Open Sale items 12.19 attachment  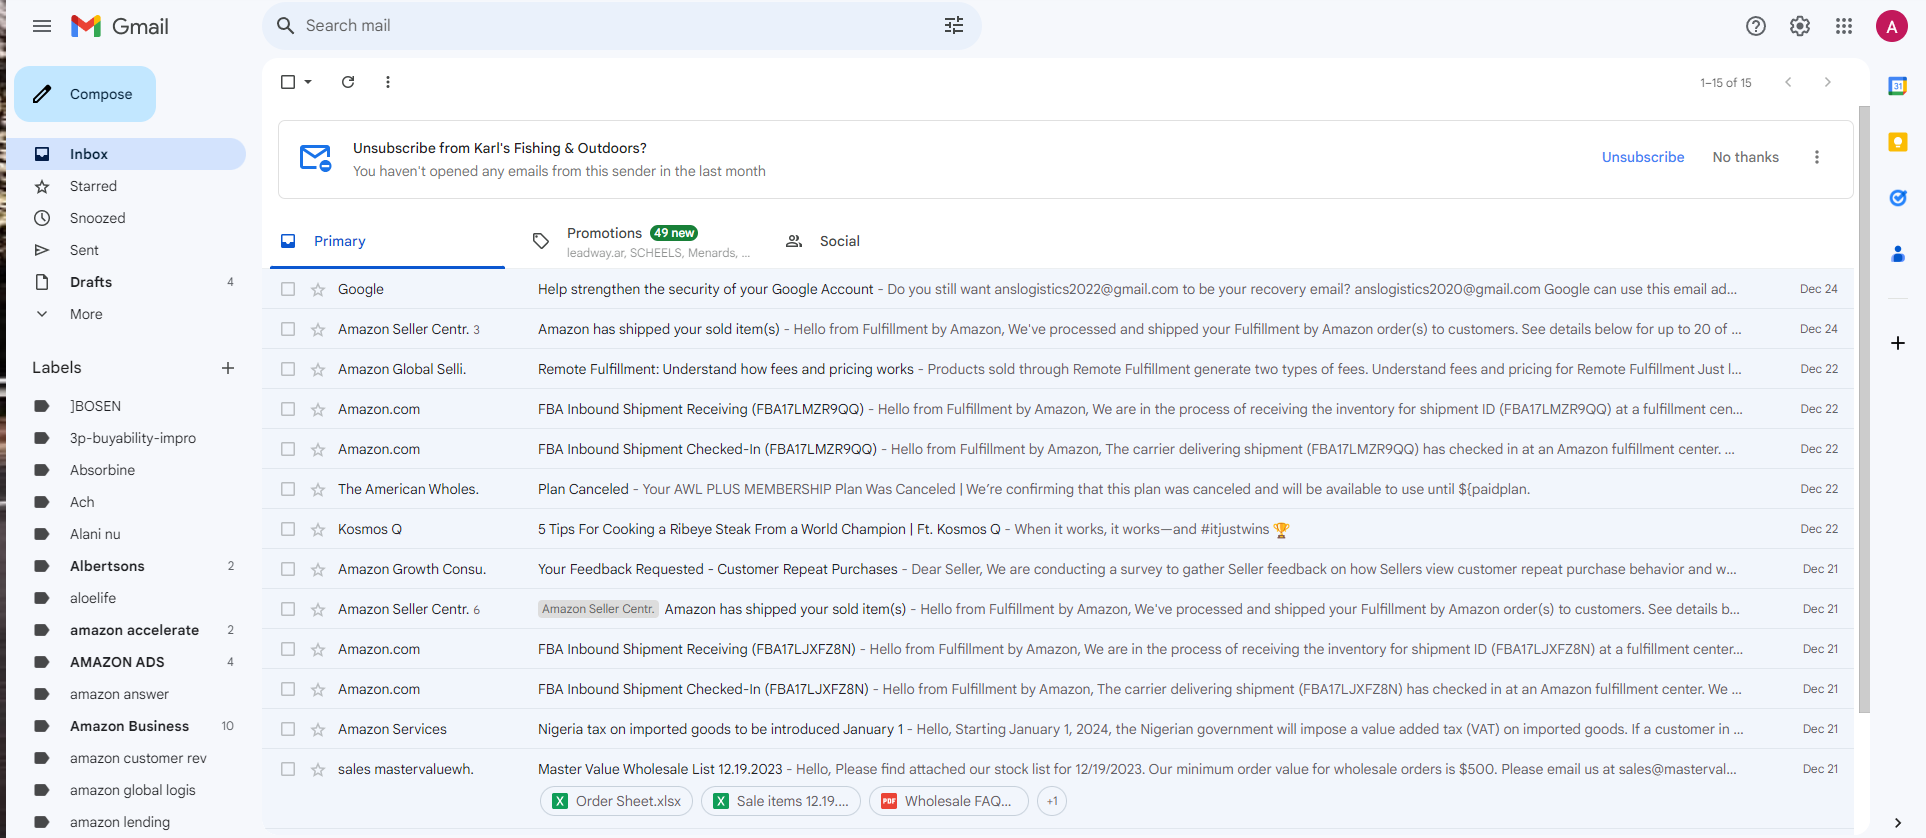(780, 801)
